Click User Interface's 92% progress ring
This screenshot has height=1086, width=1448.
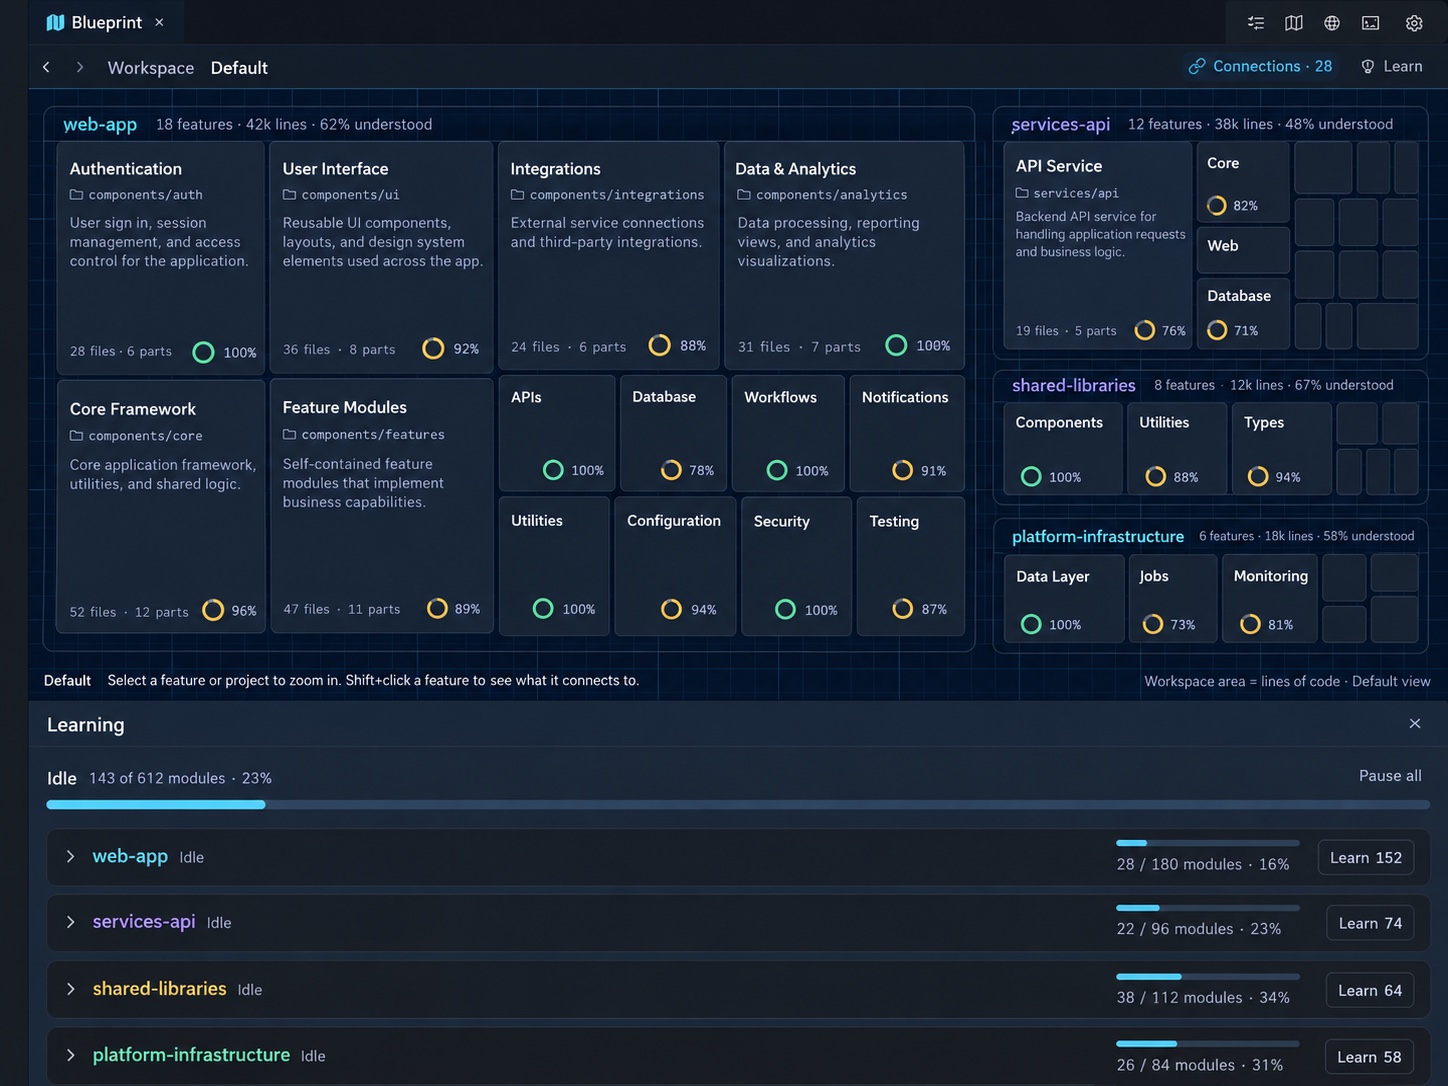click(x=433, y=348)
